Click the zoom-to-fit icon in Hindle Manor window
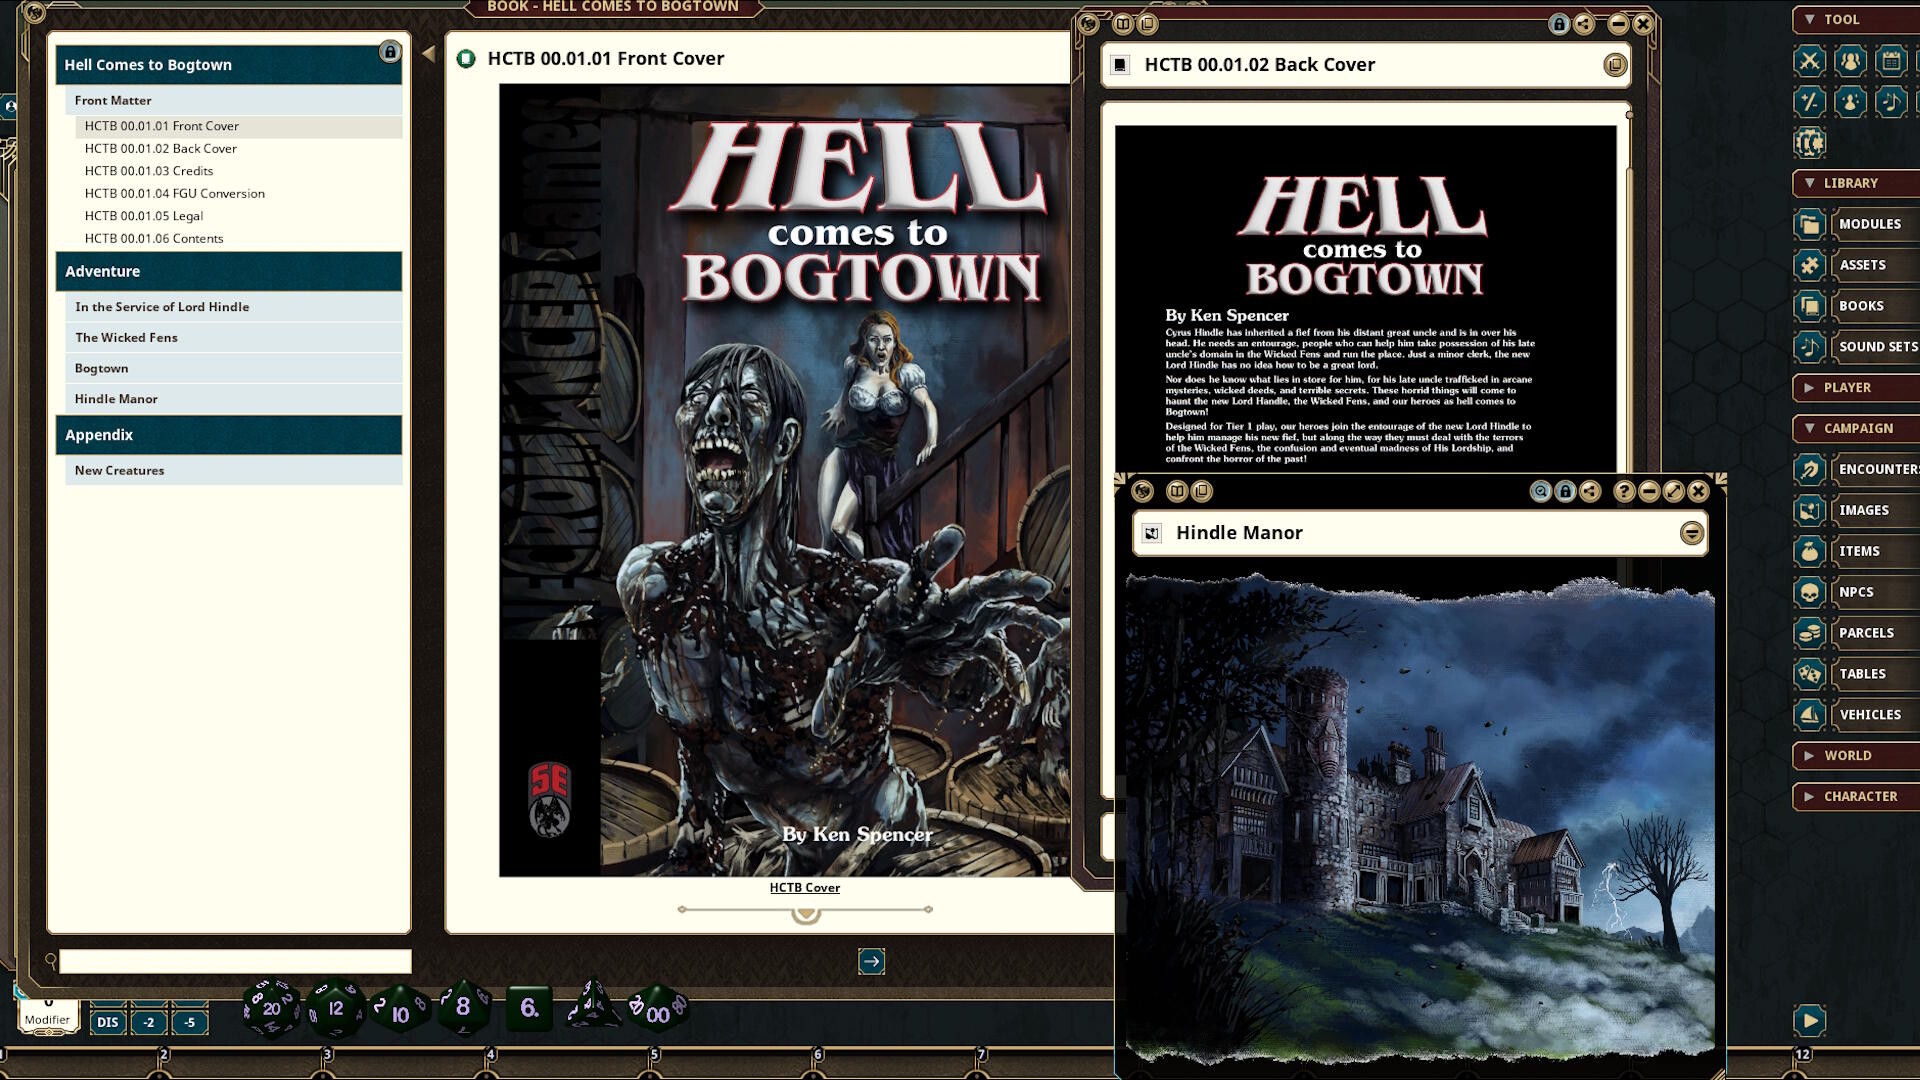The width and height of the screenshot is (1920, 1080). pyautogui.click(x=1540, y=491)
